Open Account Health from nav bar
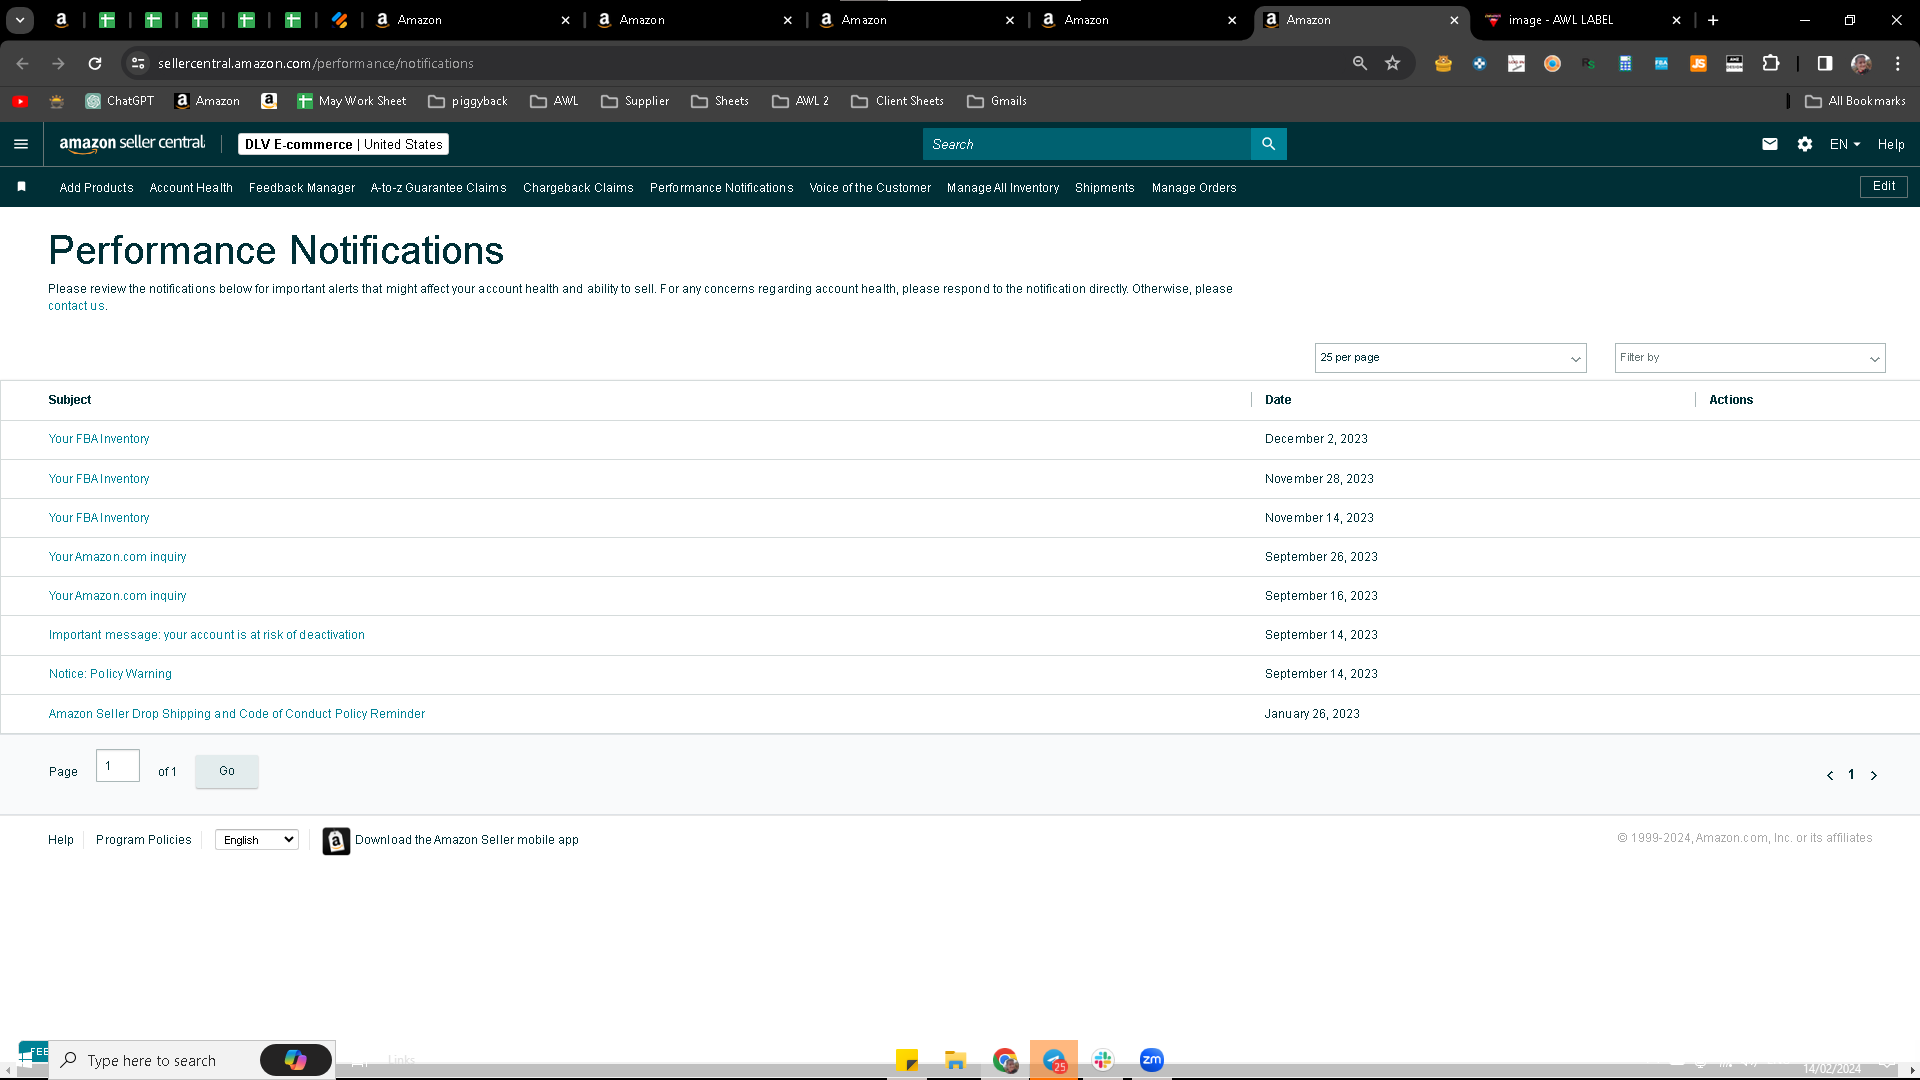The width and height of the screenshot is (1920, 1080). click(191, 188)
